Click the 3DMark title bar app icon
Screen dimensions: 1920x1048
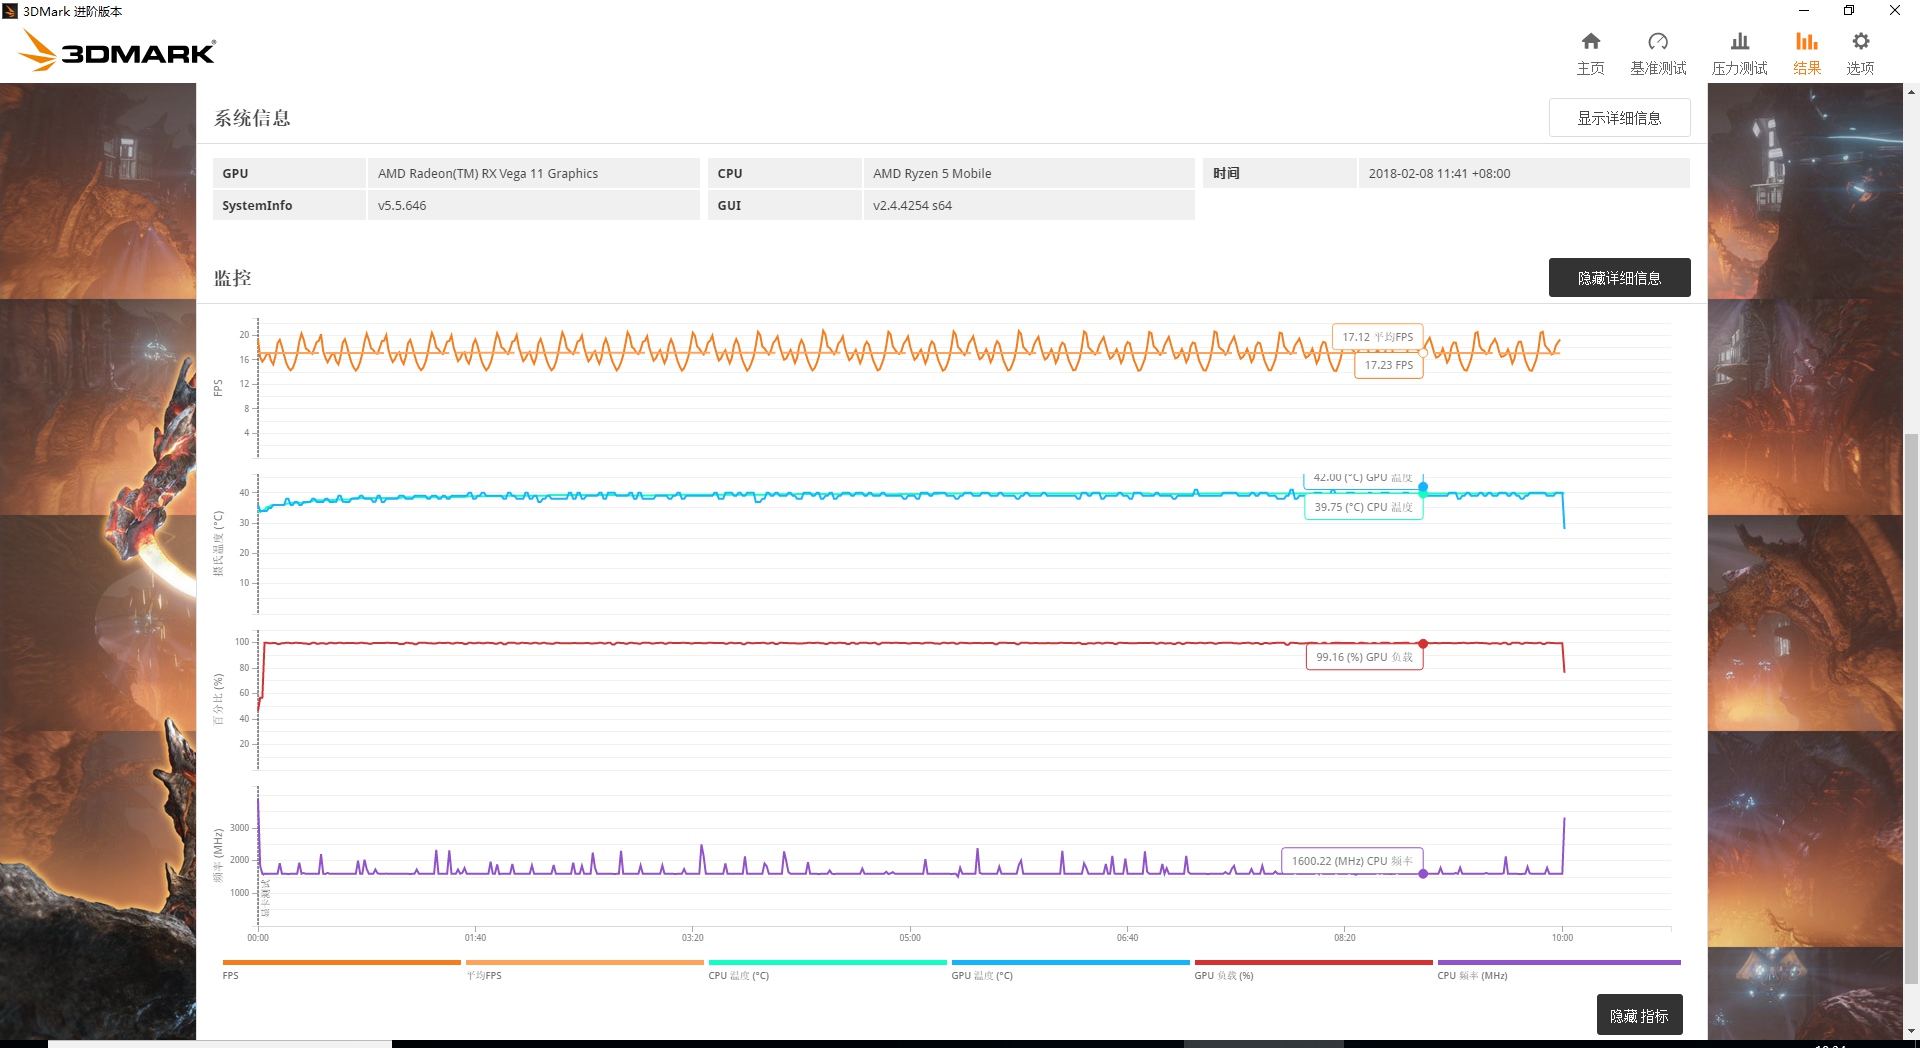pos(11,11)
